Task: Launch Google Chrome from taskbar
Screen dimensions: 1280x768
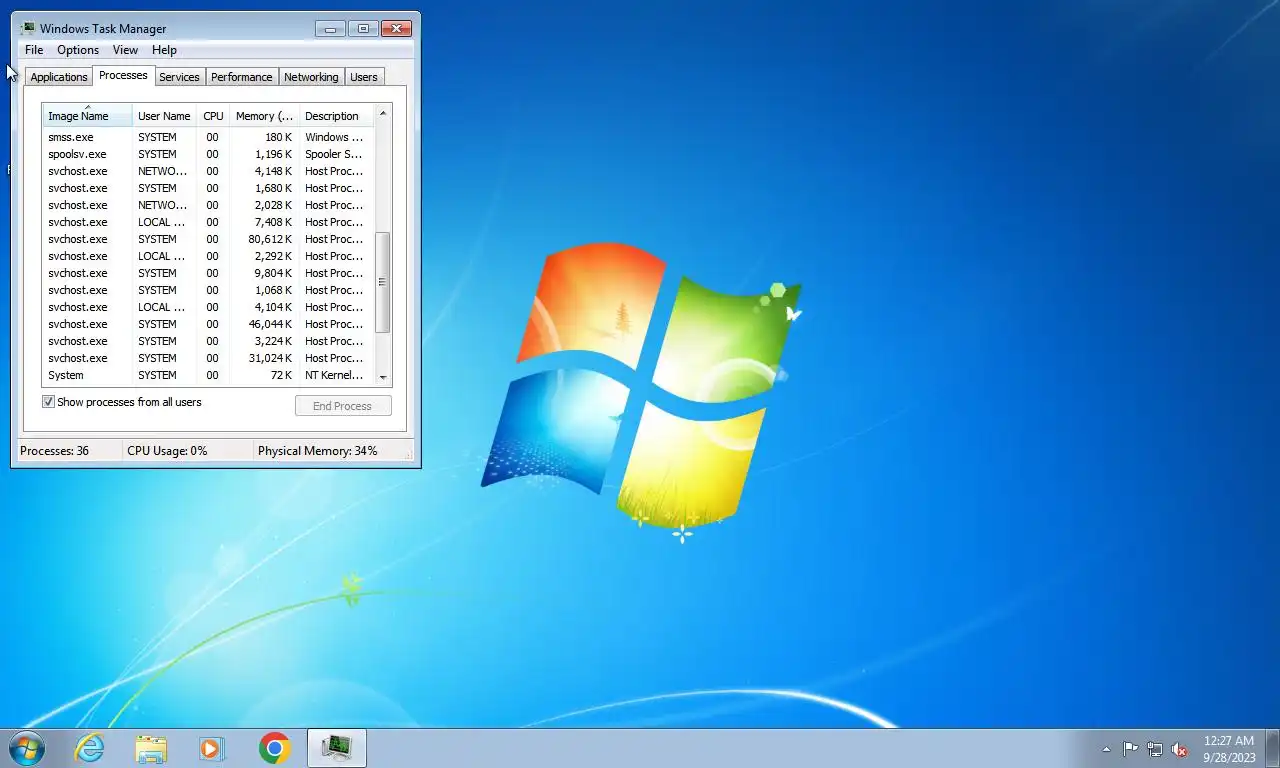Action: [274, 748]
